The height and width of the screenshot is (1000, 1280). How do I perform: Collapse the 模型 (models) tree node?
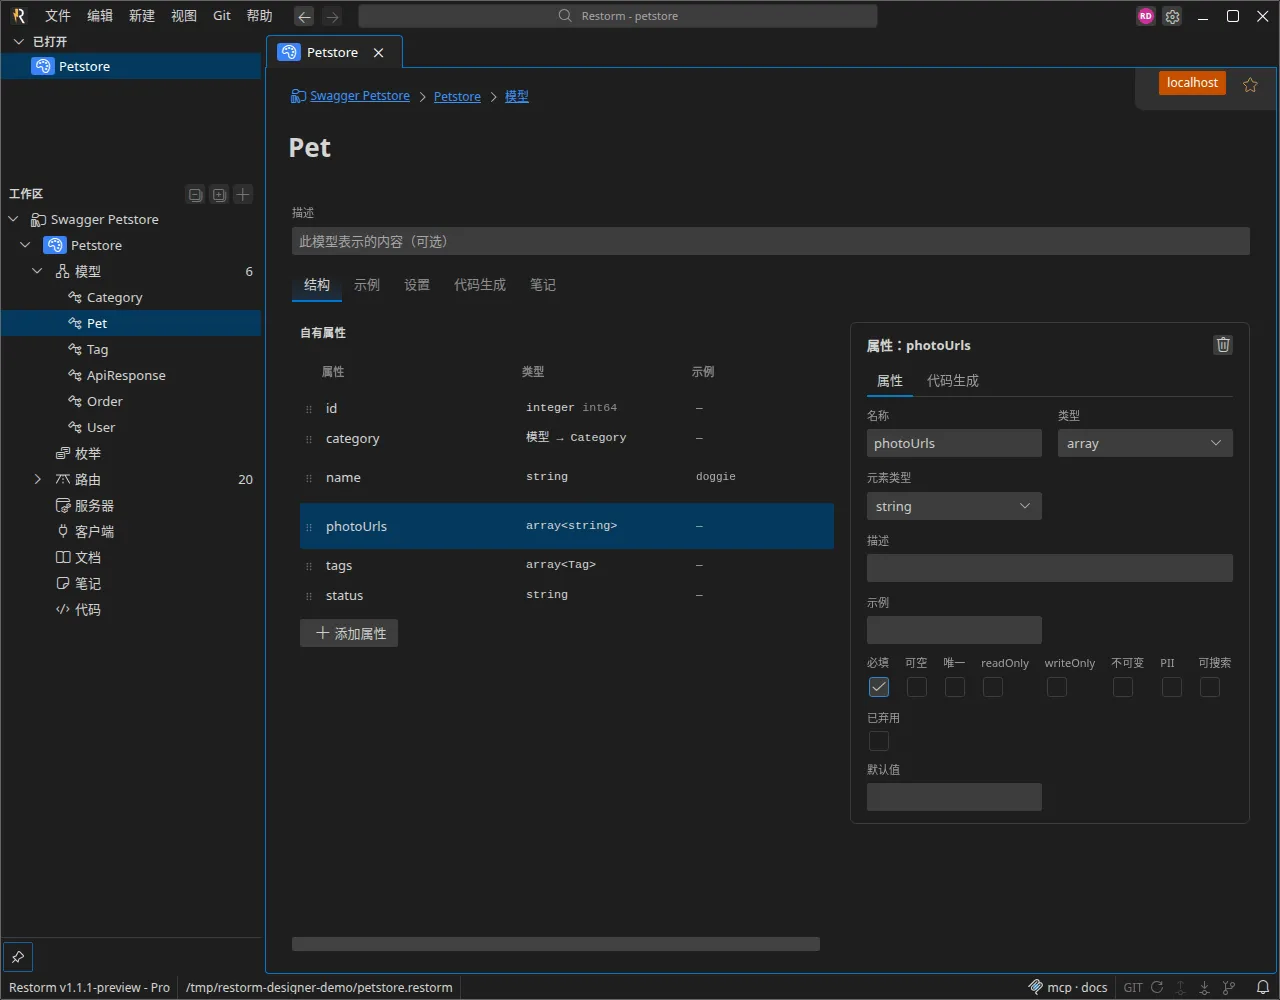38,272
